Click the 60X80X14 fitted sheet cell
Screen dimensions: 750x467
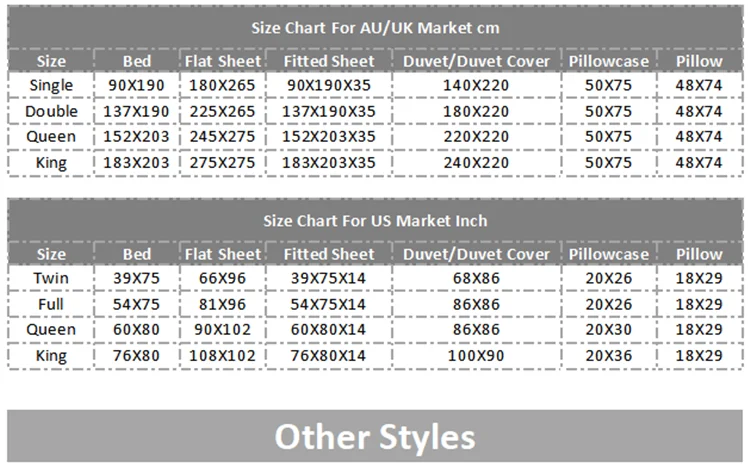click(331, 329)
